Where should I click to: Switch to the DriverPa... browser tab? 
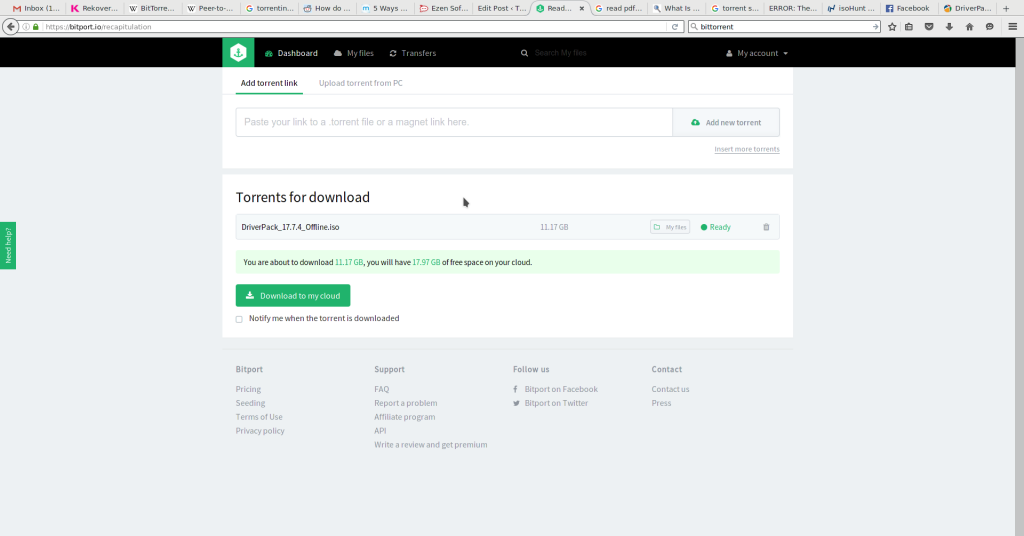tap(967, 8)
